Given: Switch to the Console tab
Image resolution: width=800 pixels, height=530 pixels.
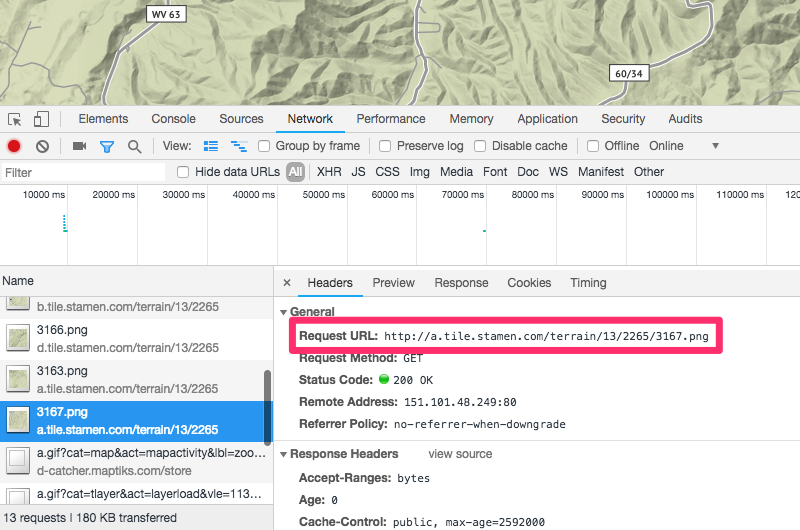Looking at the screenshot, I should coord(173,119).
